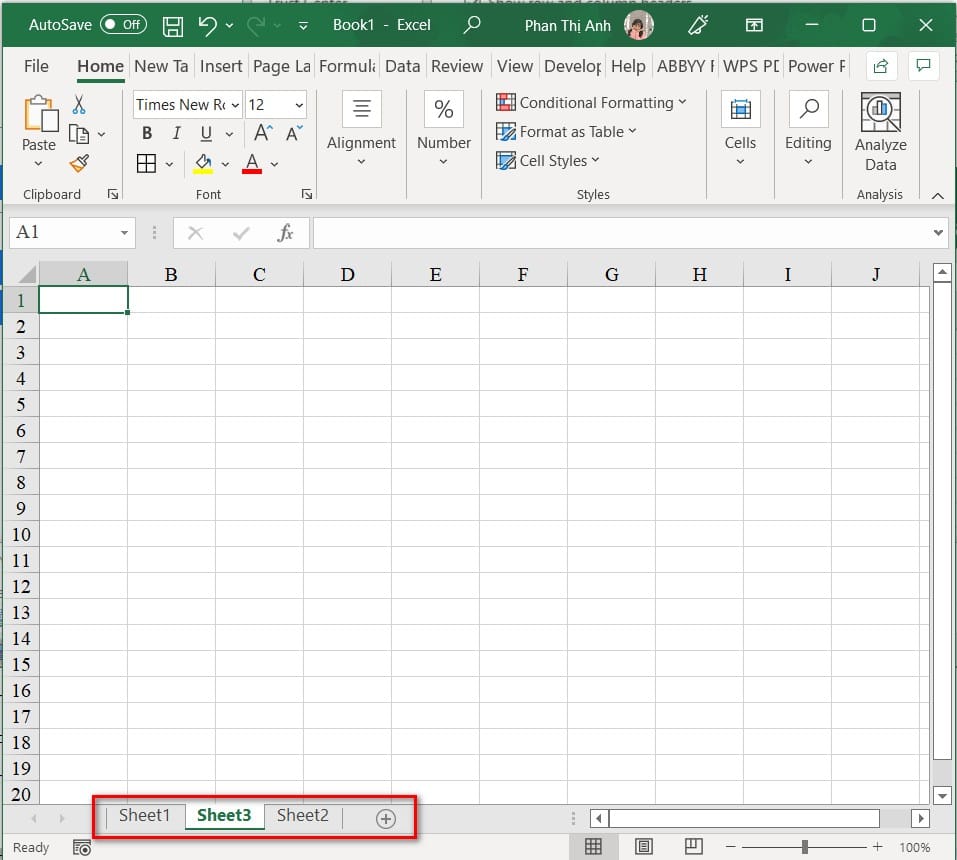Image resolution: width=957 pixels, height=860 pixels.
Task: Switch to Page Break Preview view icon
Action: 693,846
